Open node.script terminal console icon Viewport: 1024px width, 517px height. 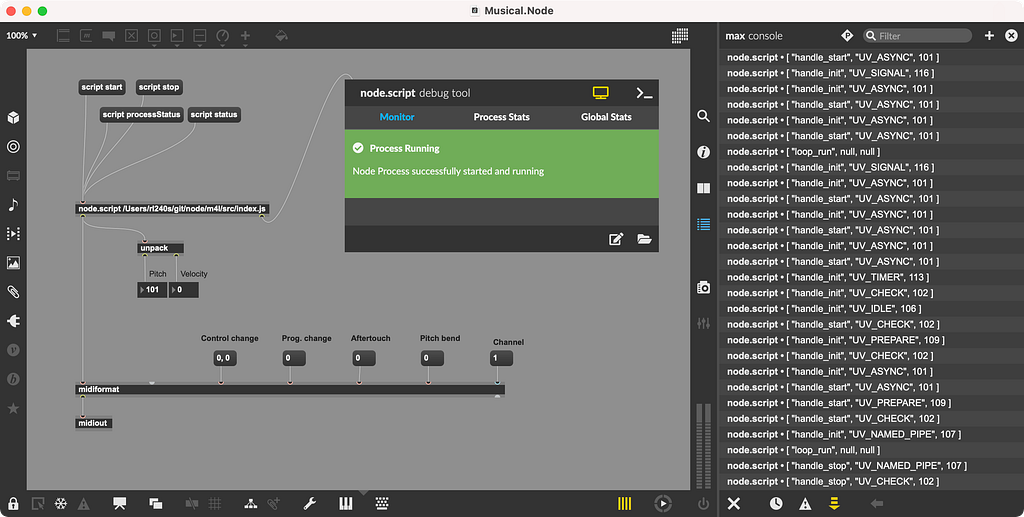pos(644,93)
